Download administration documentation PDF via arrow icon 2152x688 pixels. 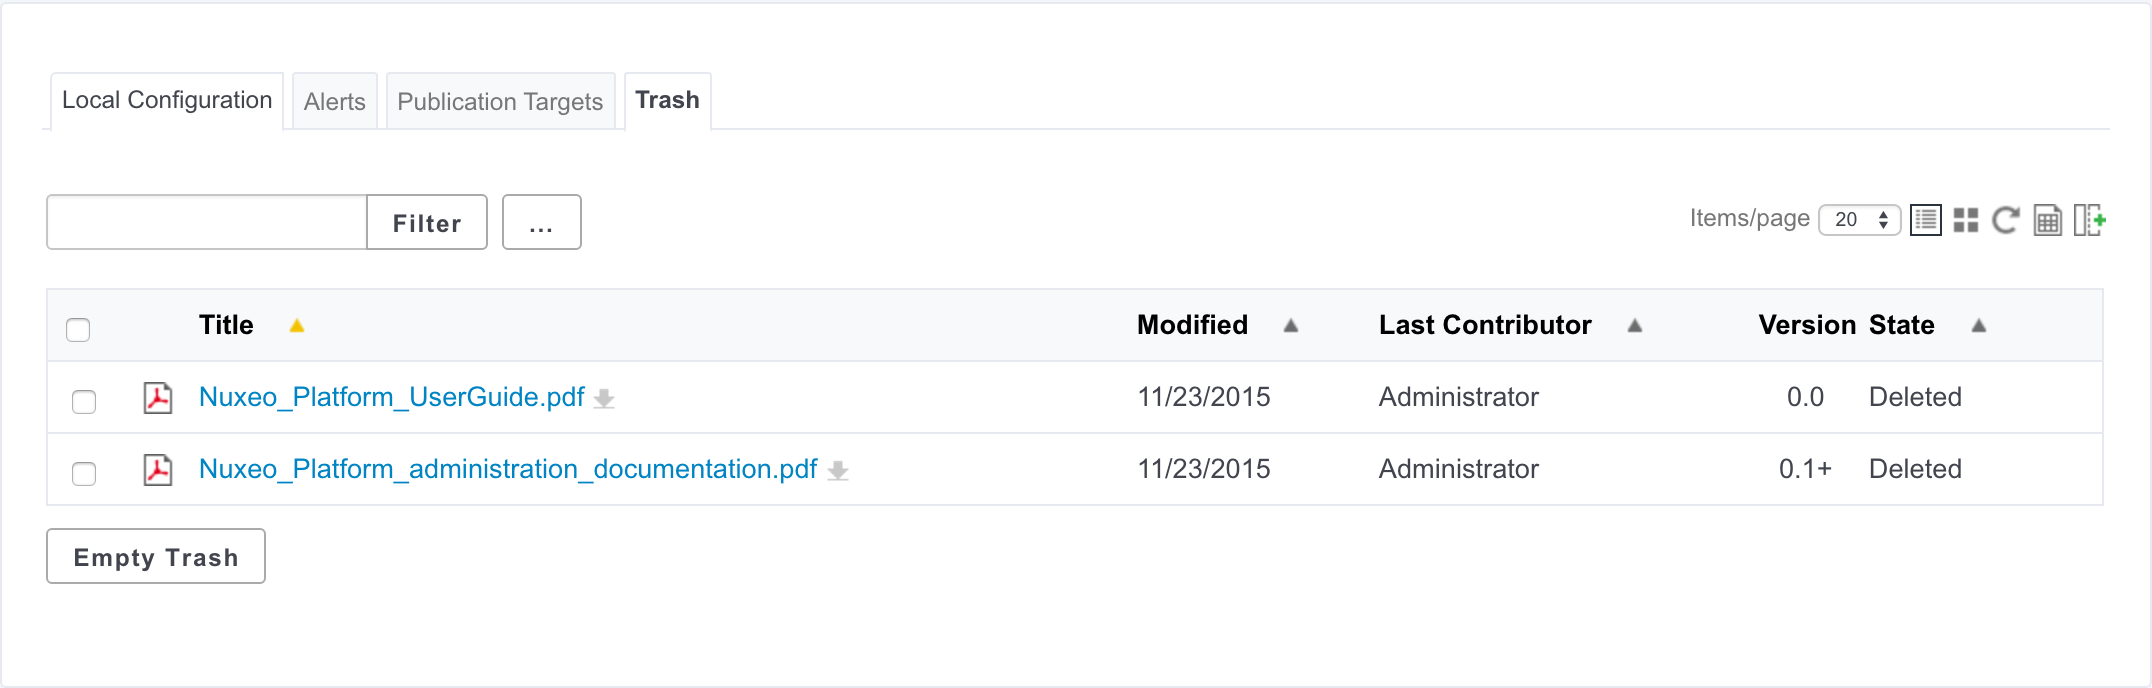tap(838, 471)
